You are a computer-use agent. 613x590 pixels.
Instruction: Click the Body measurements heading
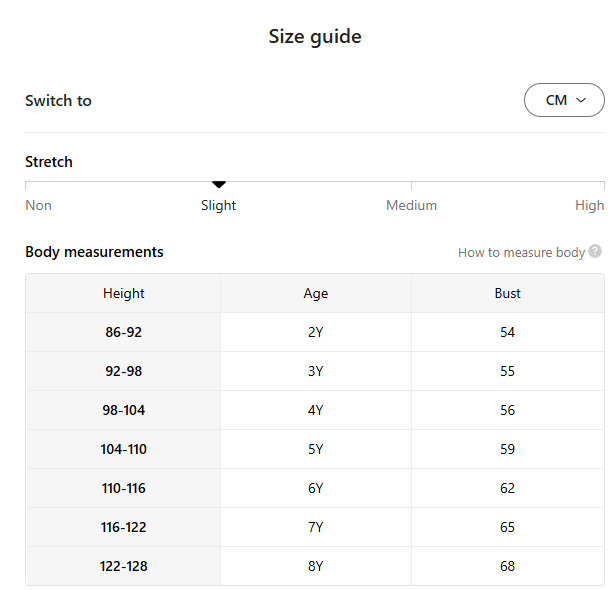tap(94, 252)
